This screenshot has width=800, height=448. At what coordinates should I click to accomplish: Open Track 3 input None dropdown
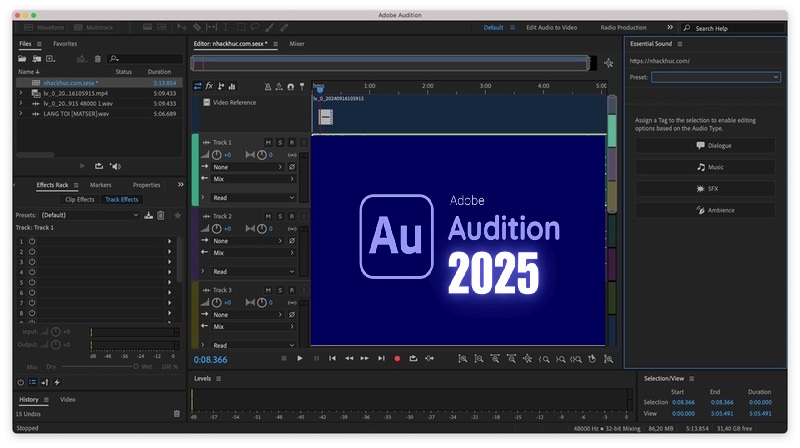click(x=247, y=315)
